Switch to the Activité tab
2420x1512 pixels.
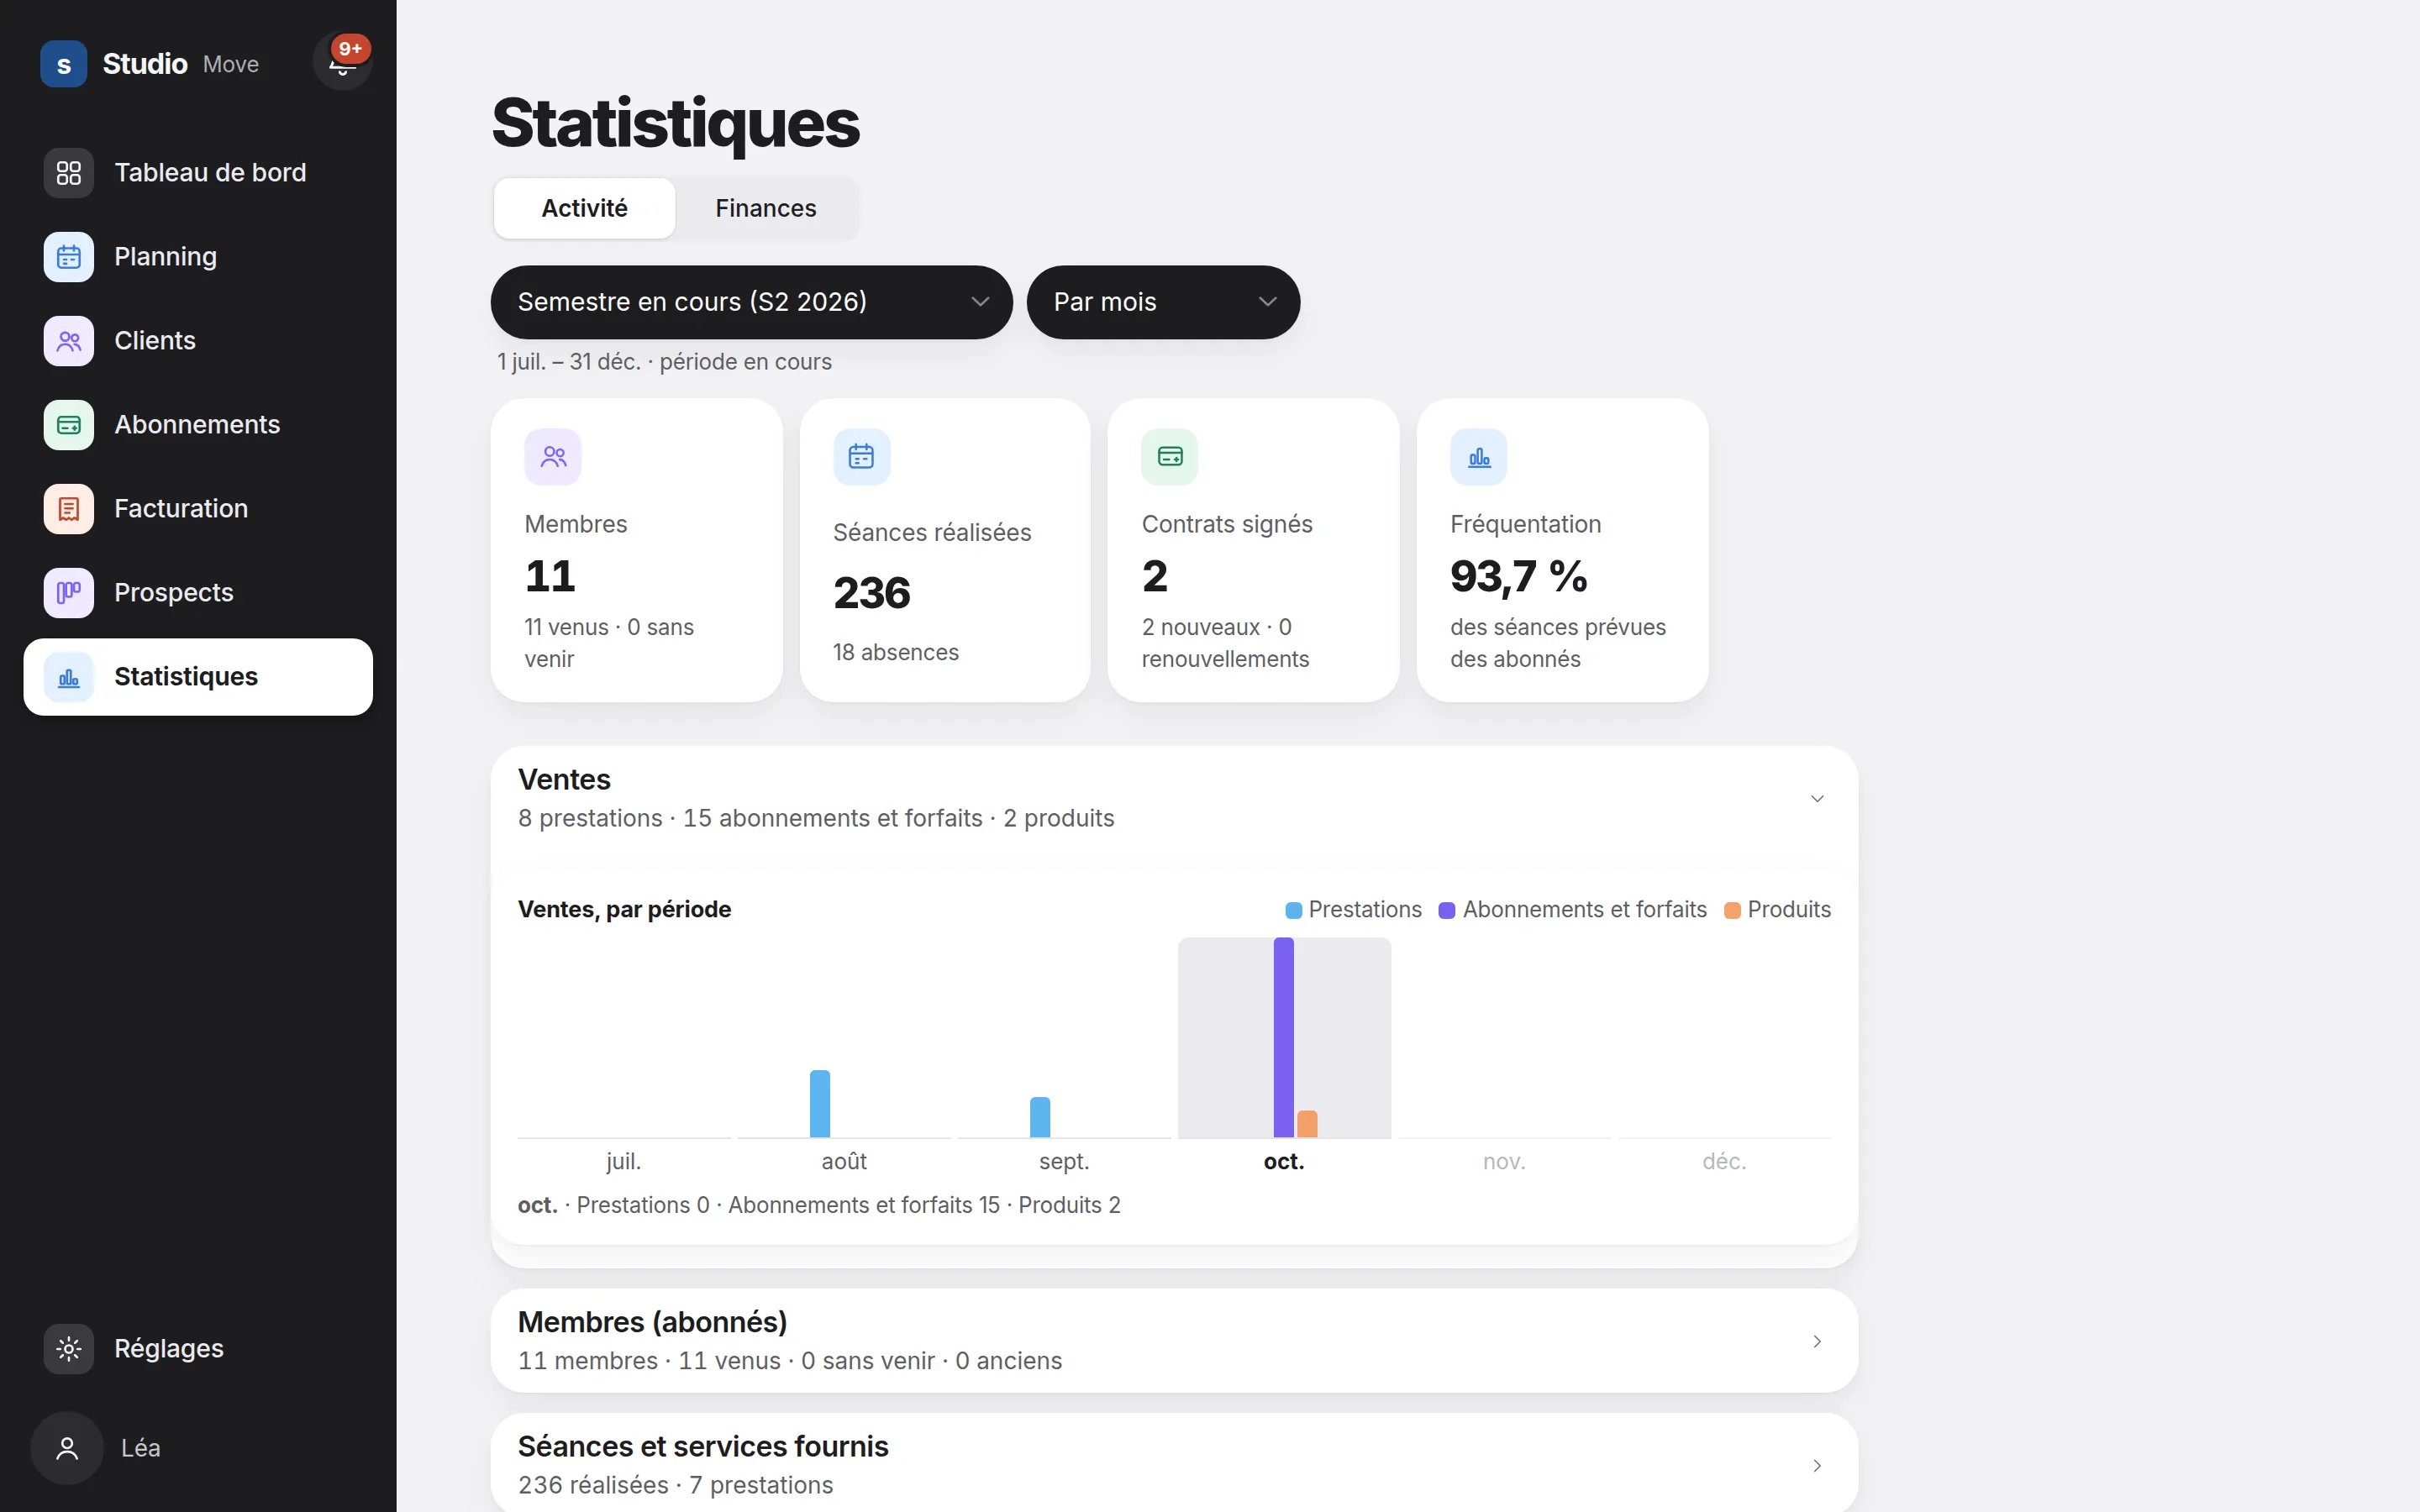[x=585, y=208]
